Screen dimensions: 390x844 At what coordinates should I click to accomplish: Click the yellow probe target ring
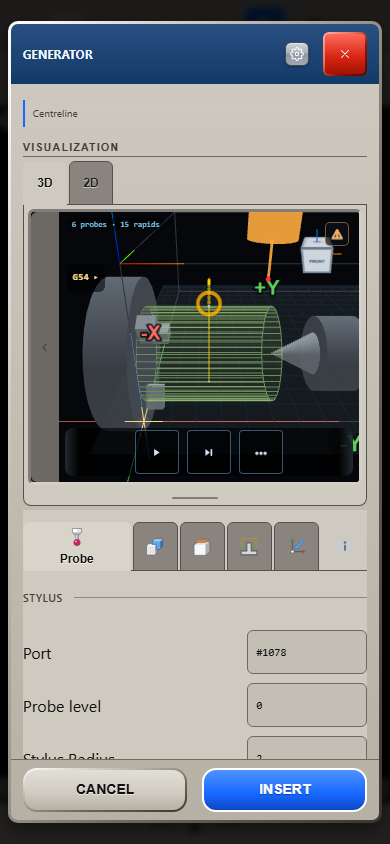pos(209,304)
